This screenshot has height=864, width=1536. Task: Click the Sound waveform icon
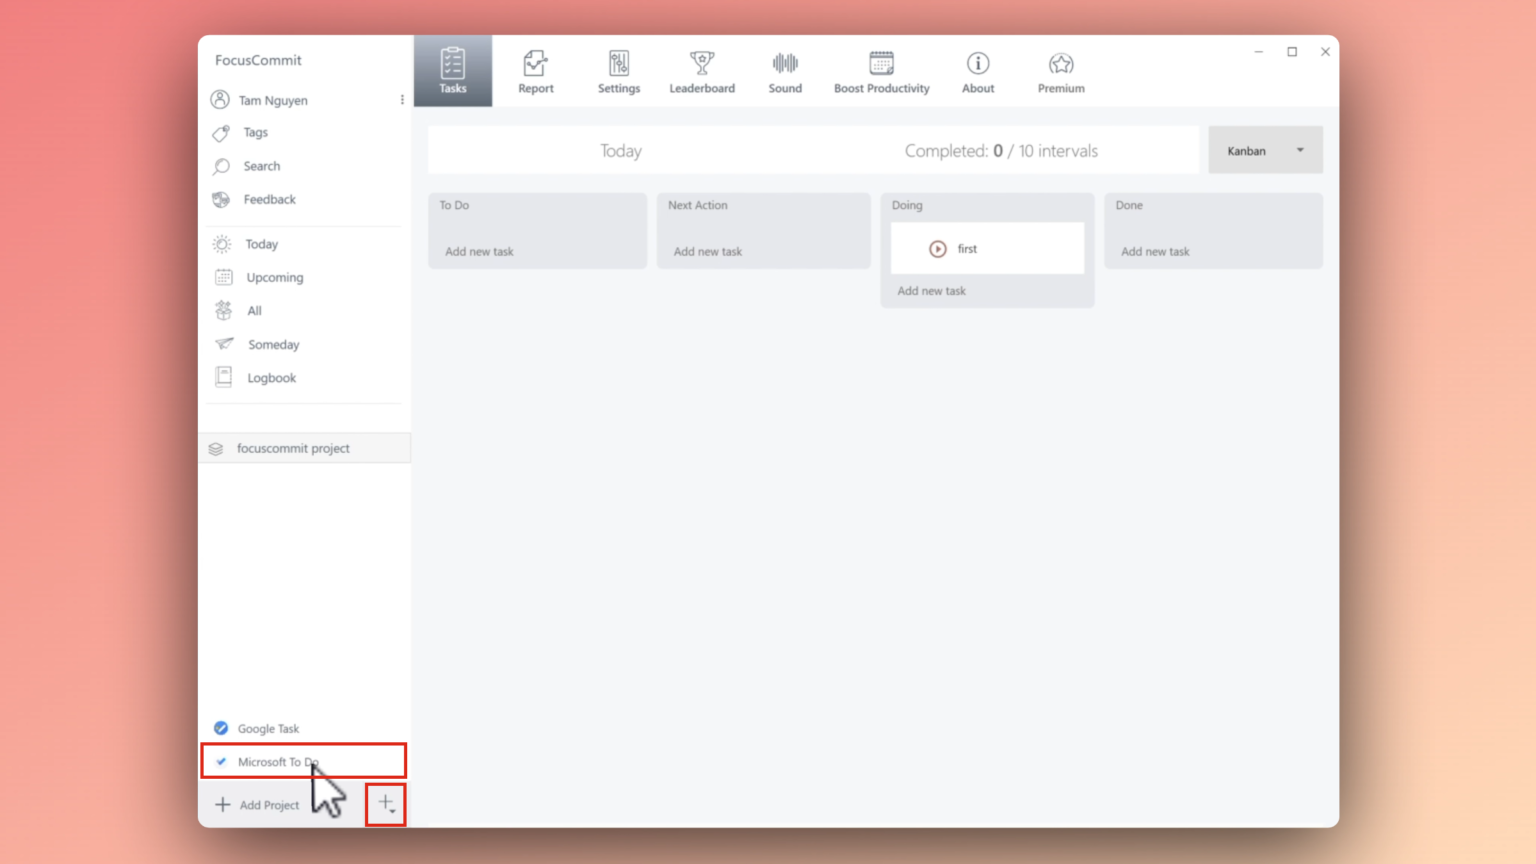point(785,64)
